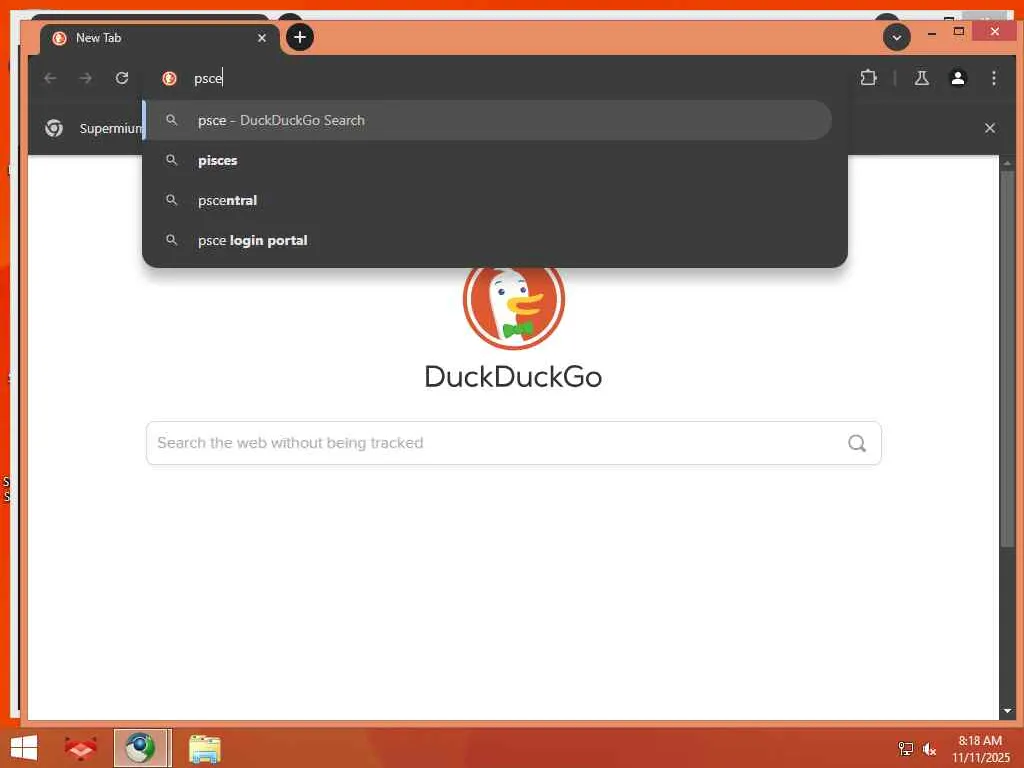Click the forward navigation arrow
1024x768 pixels.
[86, 78]
